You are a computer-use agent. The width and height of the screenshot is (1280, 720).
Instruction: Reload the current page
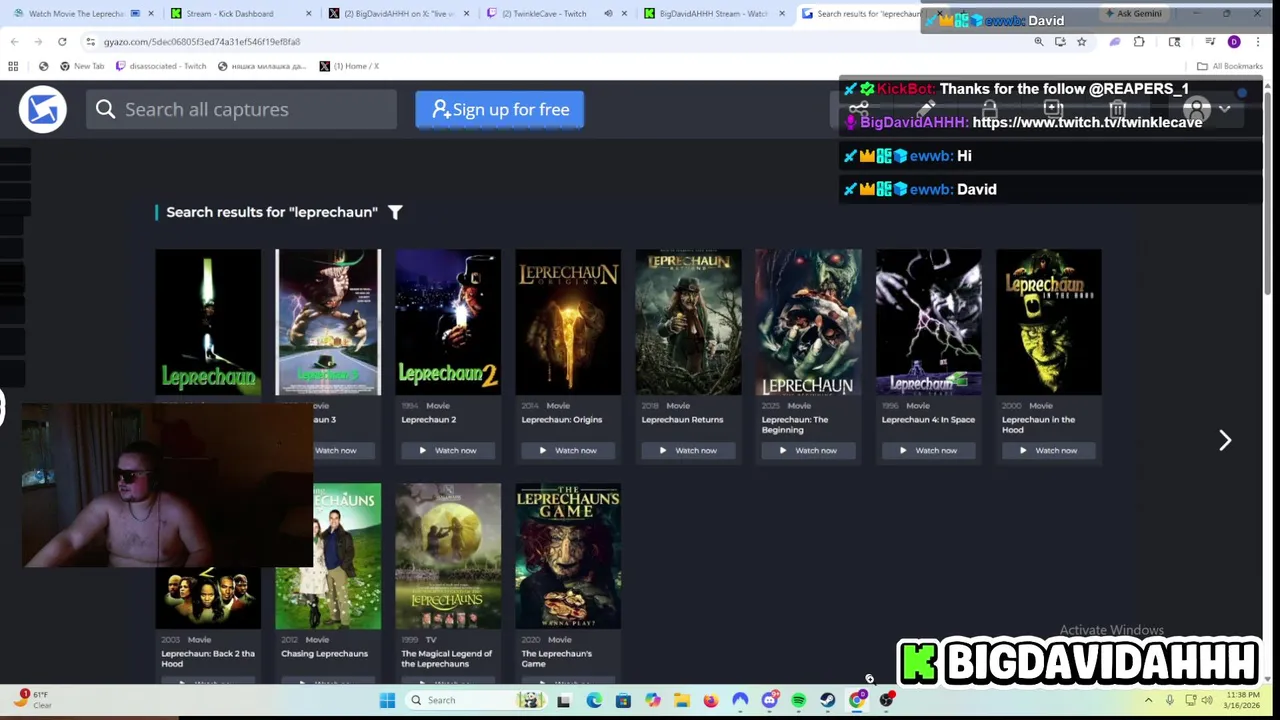click(x=62, y=42)
